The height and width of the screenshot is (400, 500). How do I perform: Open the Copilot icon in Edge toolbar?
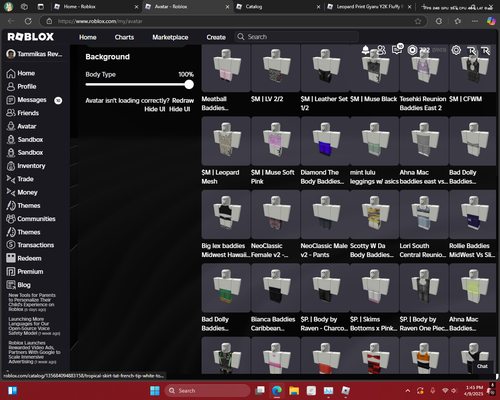[491, 21]
